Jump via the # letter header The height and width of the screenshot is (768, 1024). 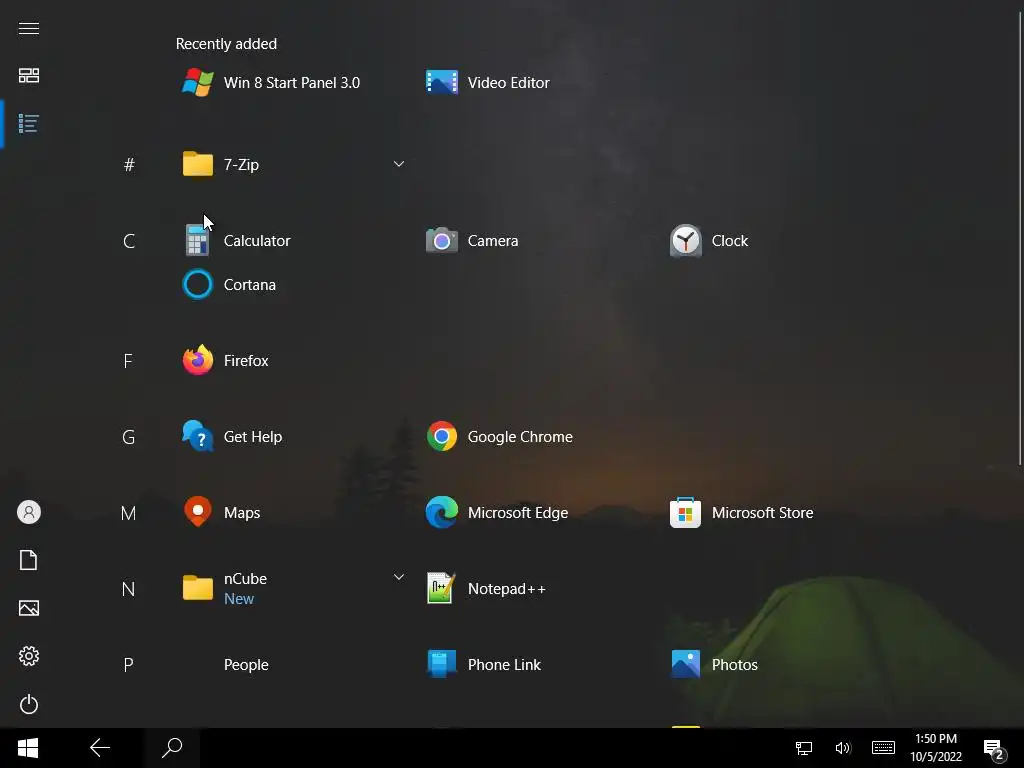(129, 165)
